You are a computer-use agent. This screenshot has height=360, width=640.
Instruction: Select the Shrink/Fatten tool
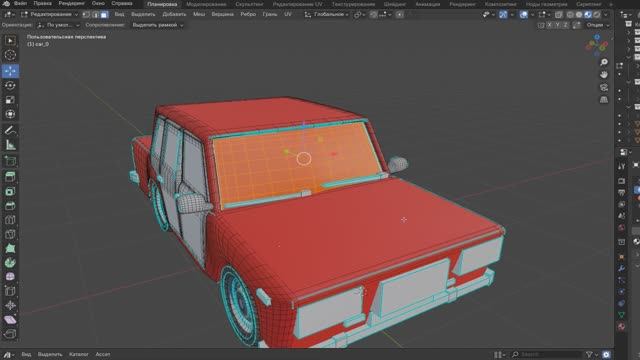(x=10, y=305)
